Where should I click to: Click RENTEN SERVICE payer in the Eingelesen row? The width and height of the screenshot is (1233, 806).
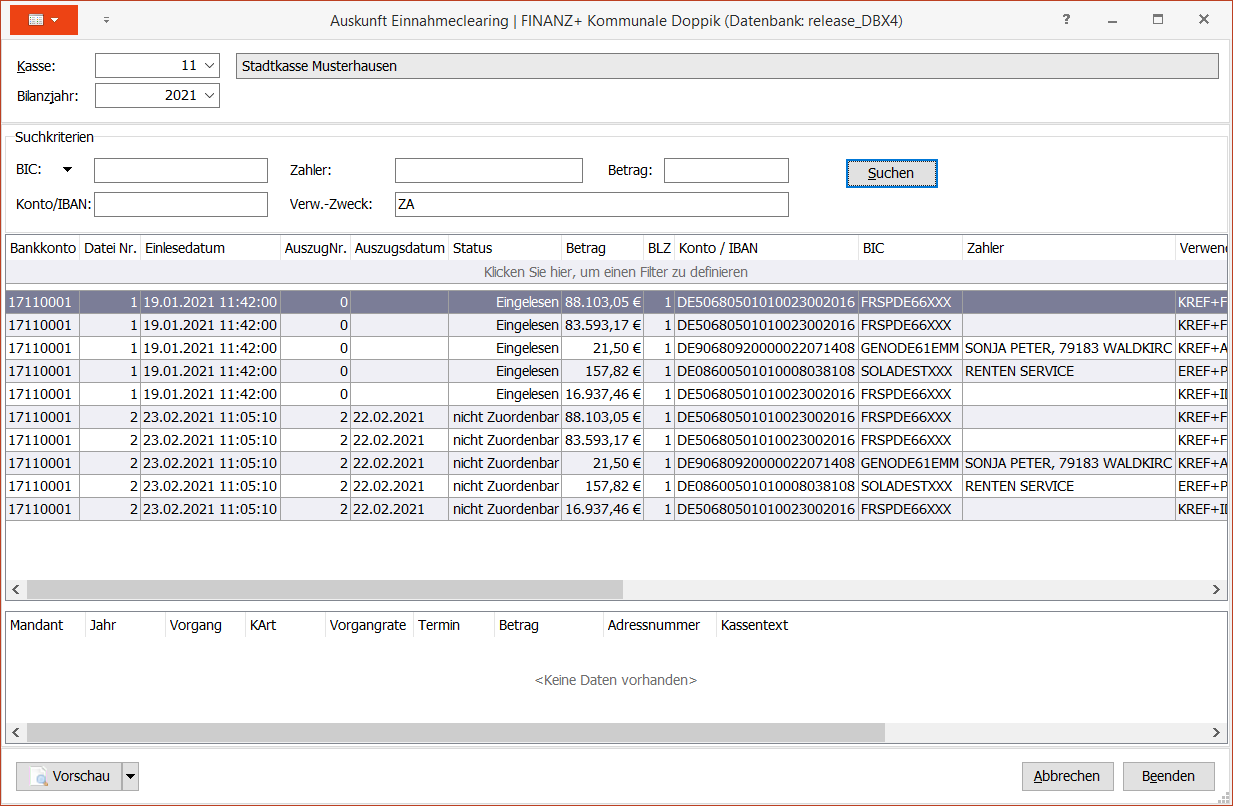coord(1069,371)
